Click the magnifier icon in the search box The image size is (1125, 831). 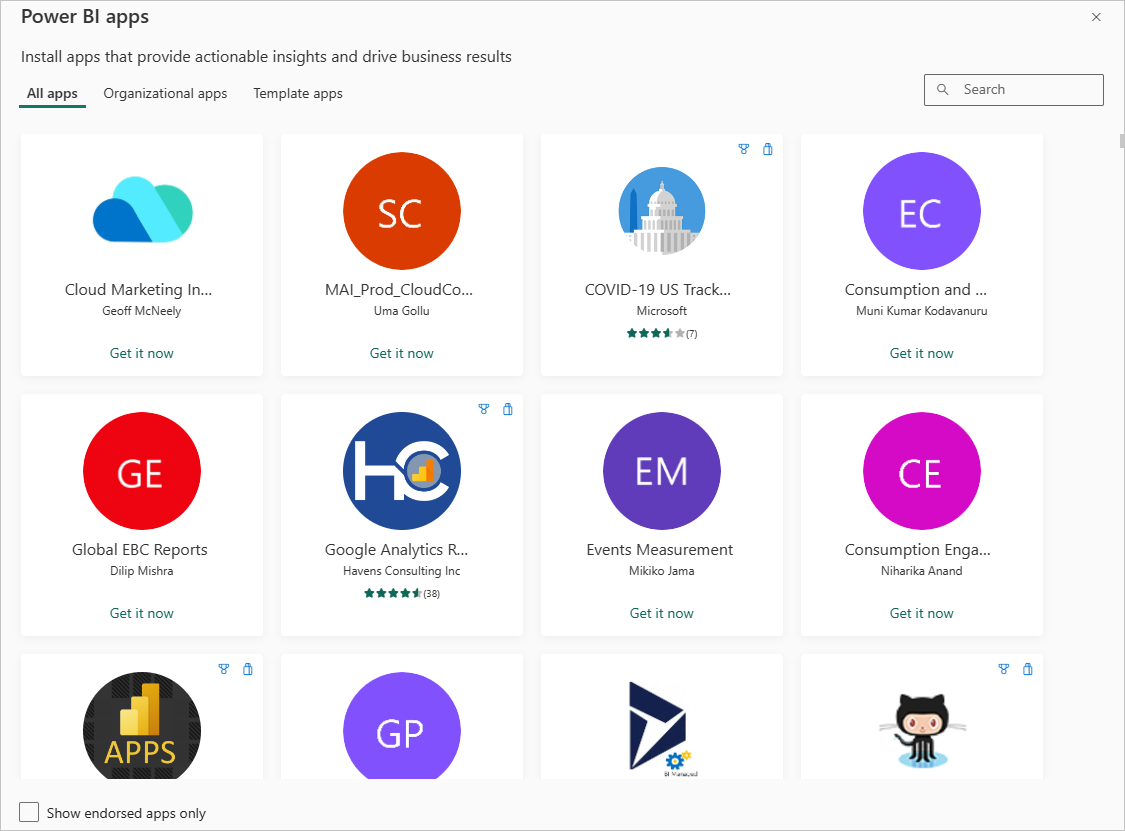tap(943, 90)
